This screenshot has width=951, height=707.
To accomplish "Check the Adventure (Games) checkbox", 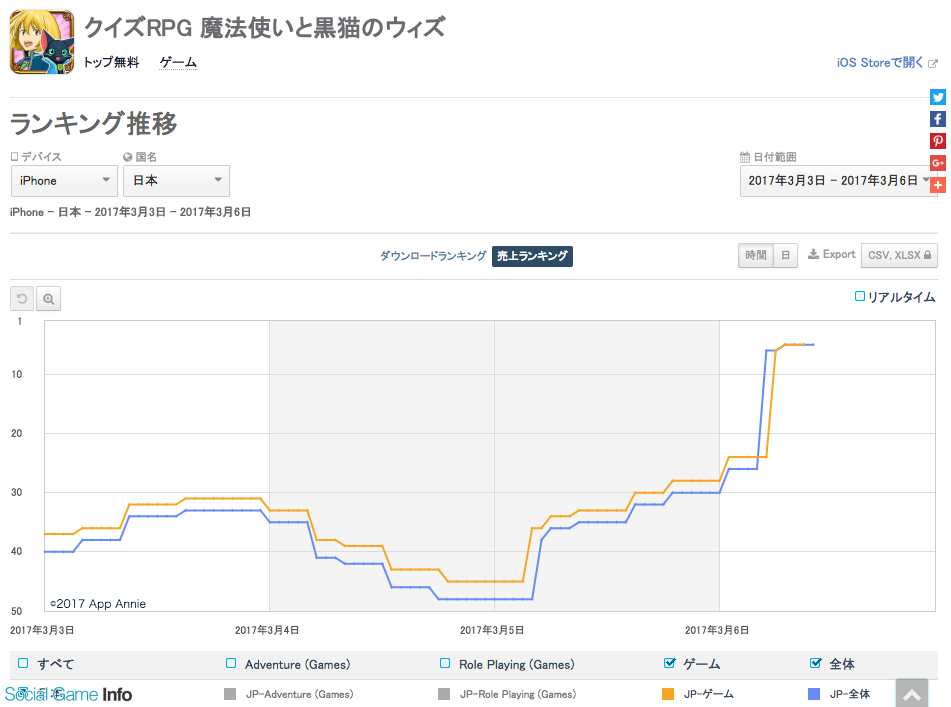I will pyautogui.click(x=231, y=663).
